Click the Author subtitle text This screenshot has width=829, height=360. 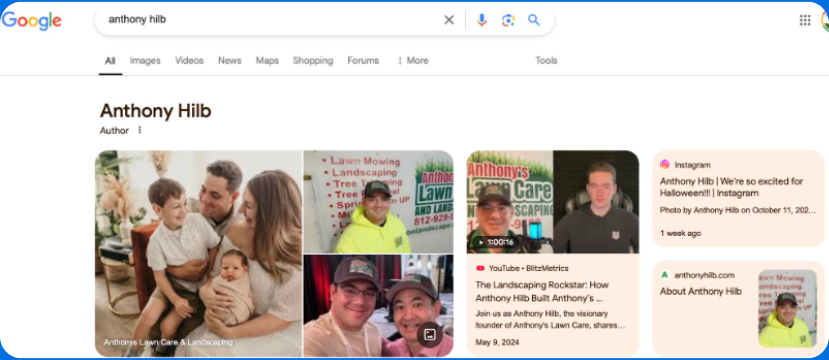(114, 131)
